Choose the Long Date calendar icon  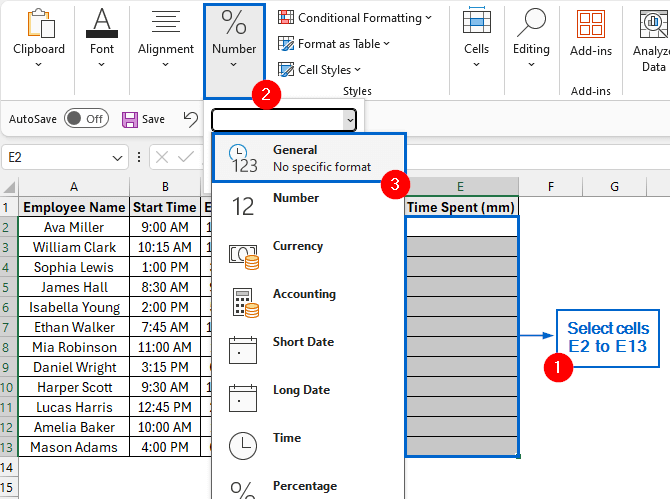[243, 398]
